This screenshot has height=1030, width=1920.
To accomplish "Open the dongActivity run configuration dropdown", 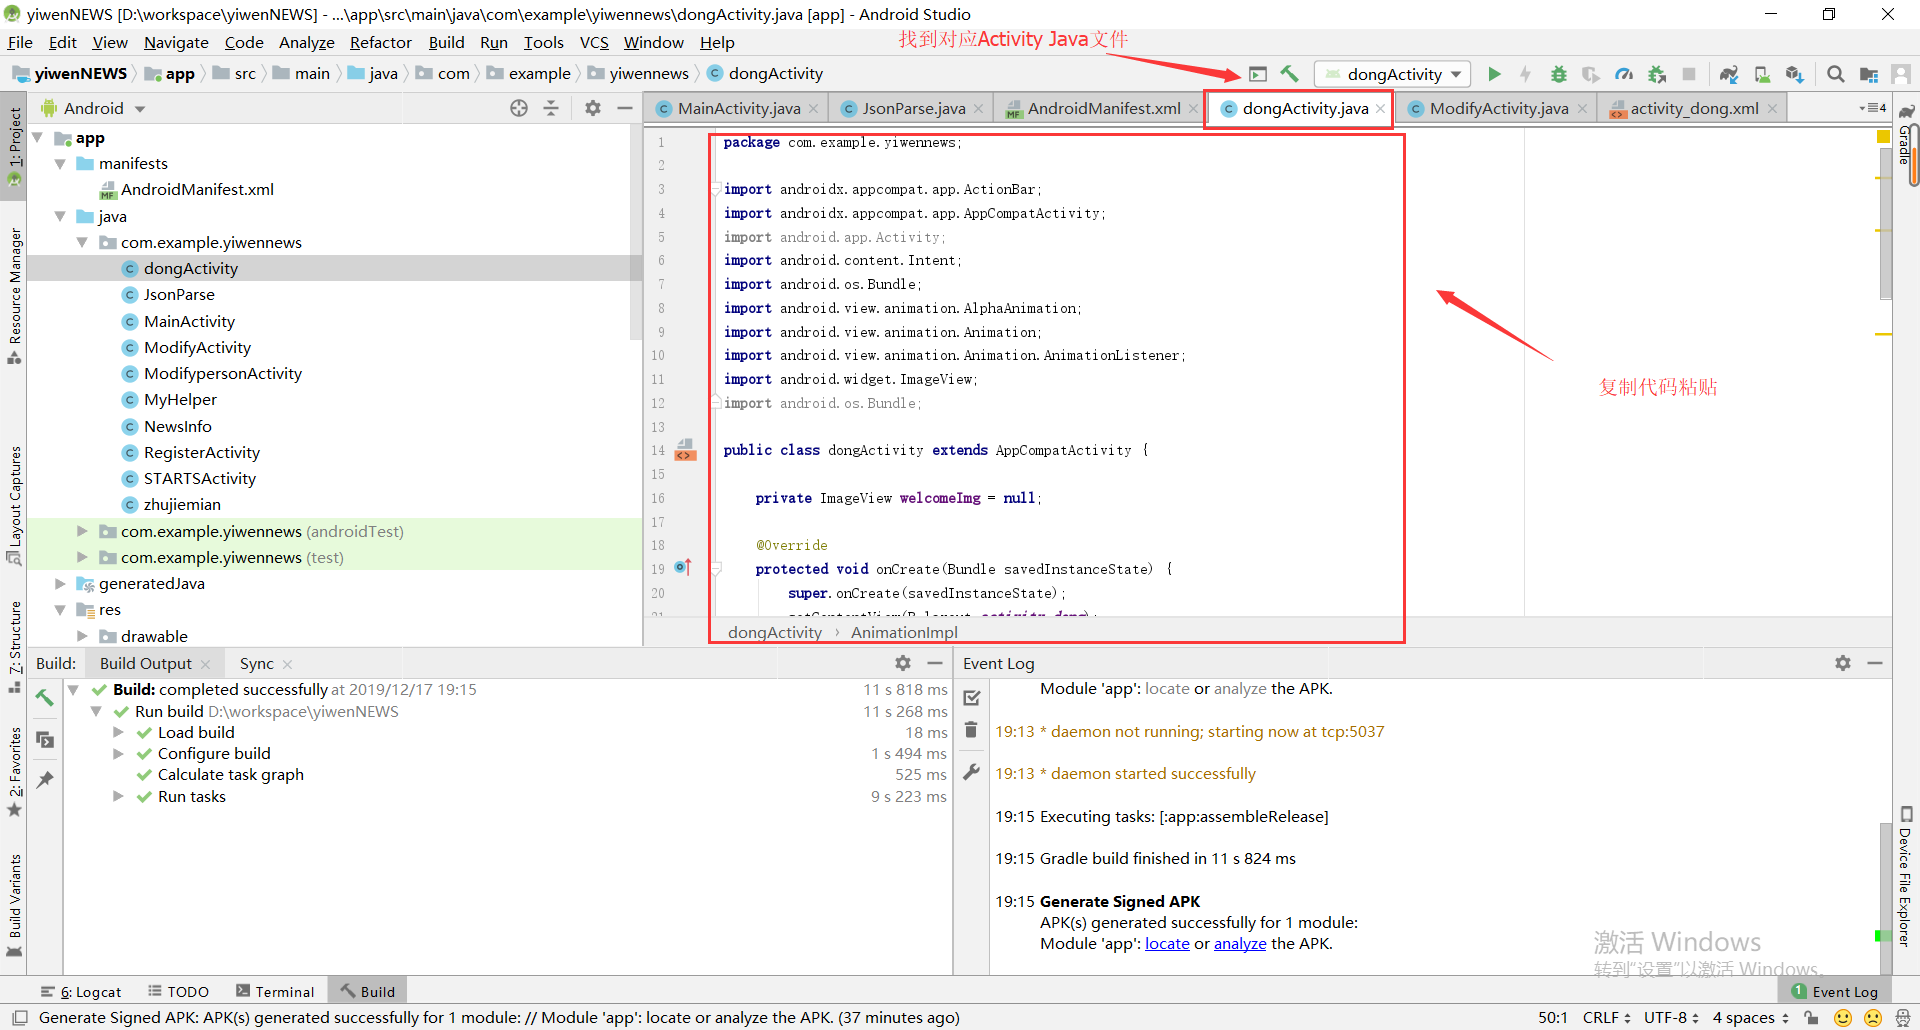I will pyautogui.click(x=1392, y=73).
